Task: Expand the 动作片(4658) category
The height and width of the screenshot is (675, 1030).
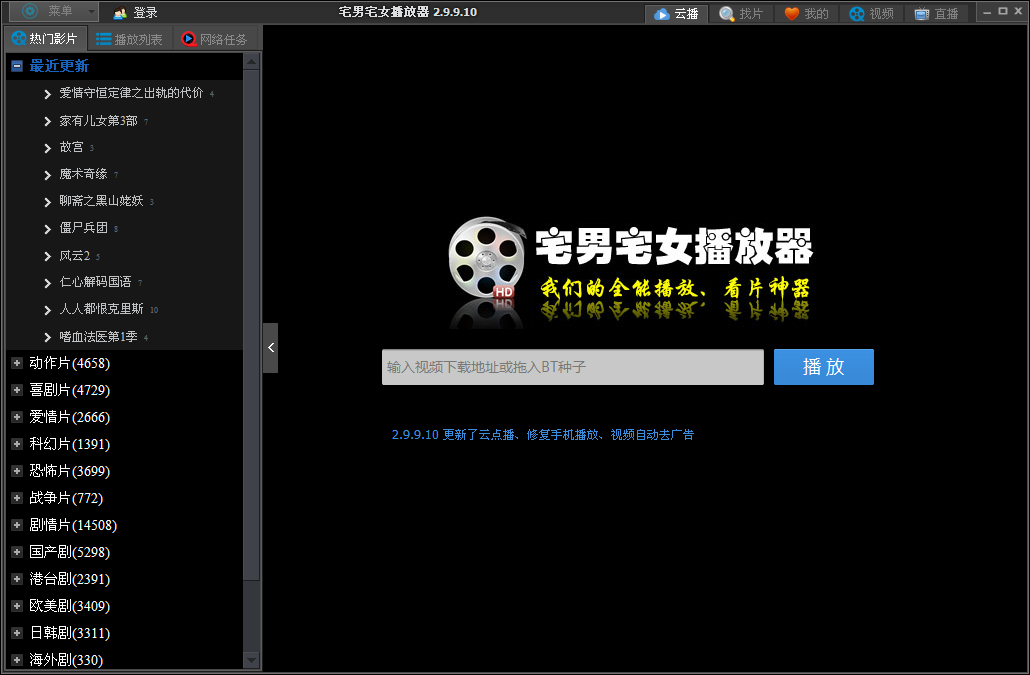Action: pos(16,363)
